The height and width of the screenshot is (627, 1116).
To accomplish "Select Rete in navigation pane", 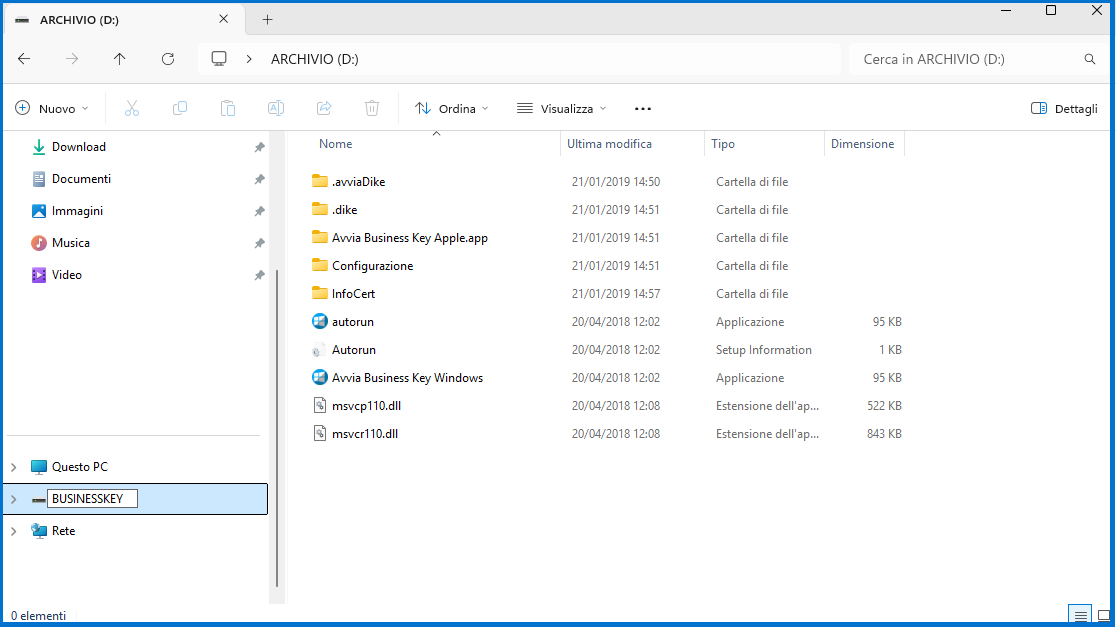I will (63, 531).
